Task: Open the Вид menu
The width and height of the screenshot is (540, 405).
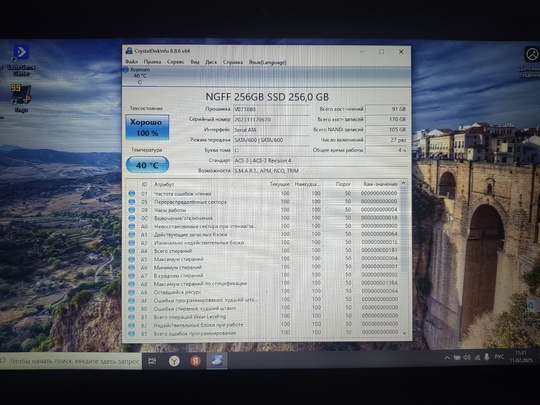Action: click(x=195, y=62)
